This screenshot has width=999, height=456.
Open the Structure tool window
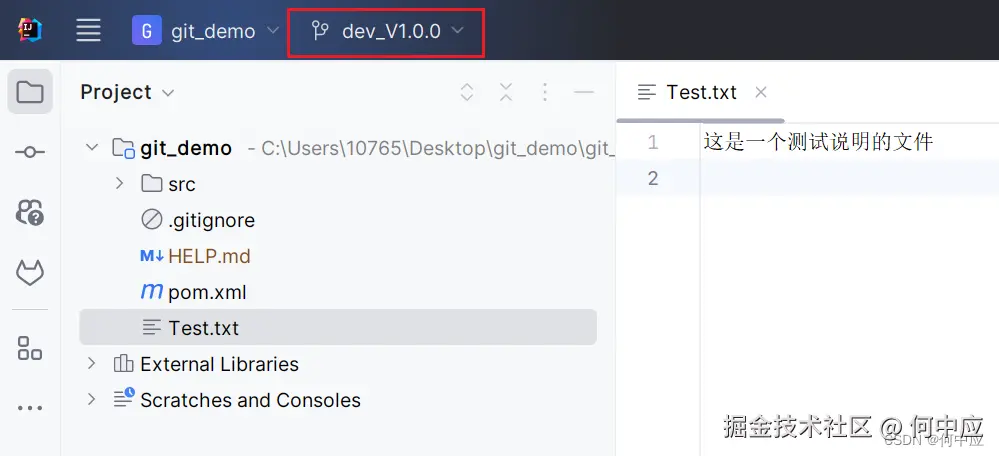30,348
